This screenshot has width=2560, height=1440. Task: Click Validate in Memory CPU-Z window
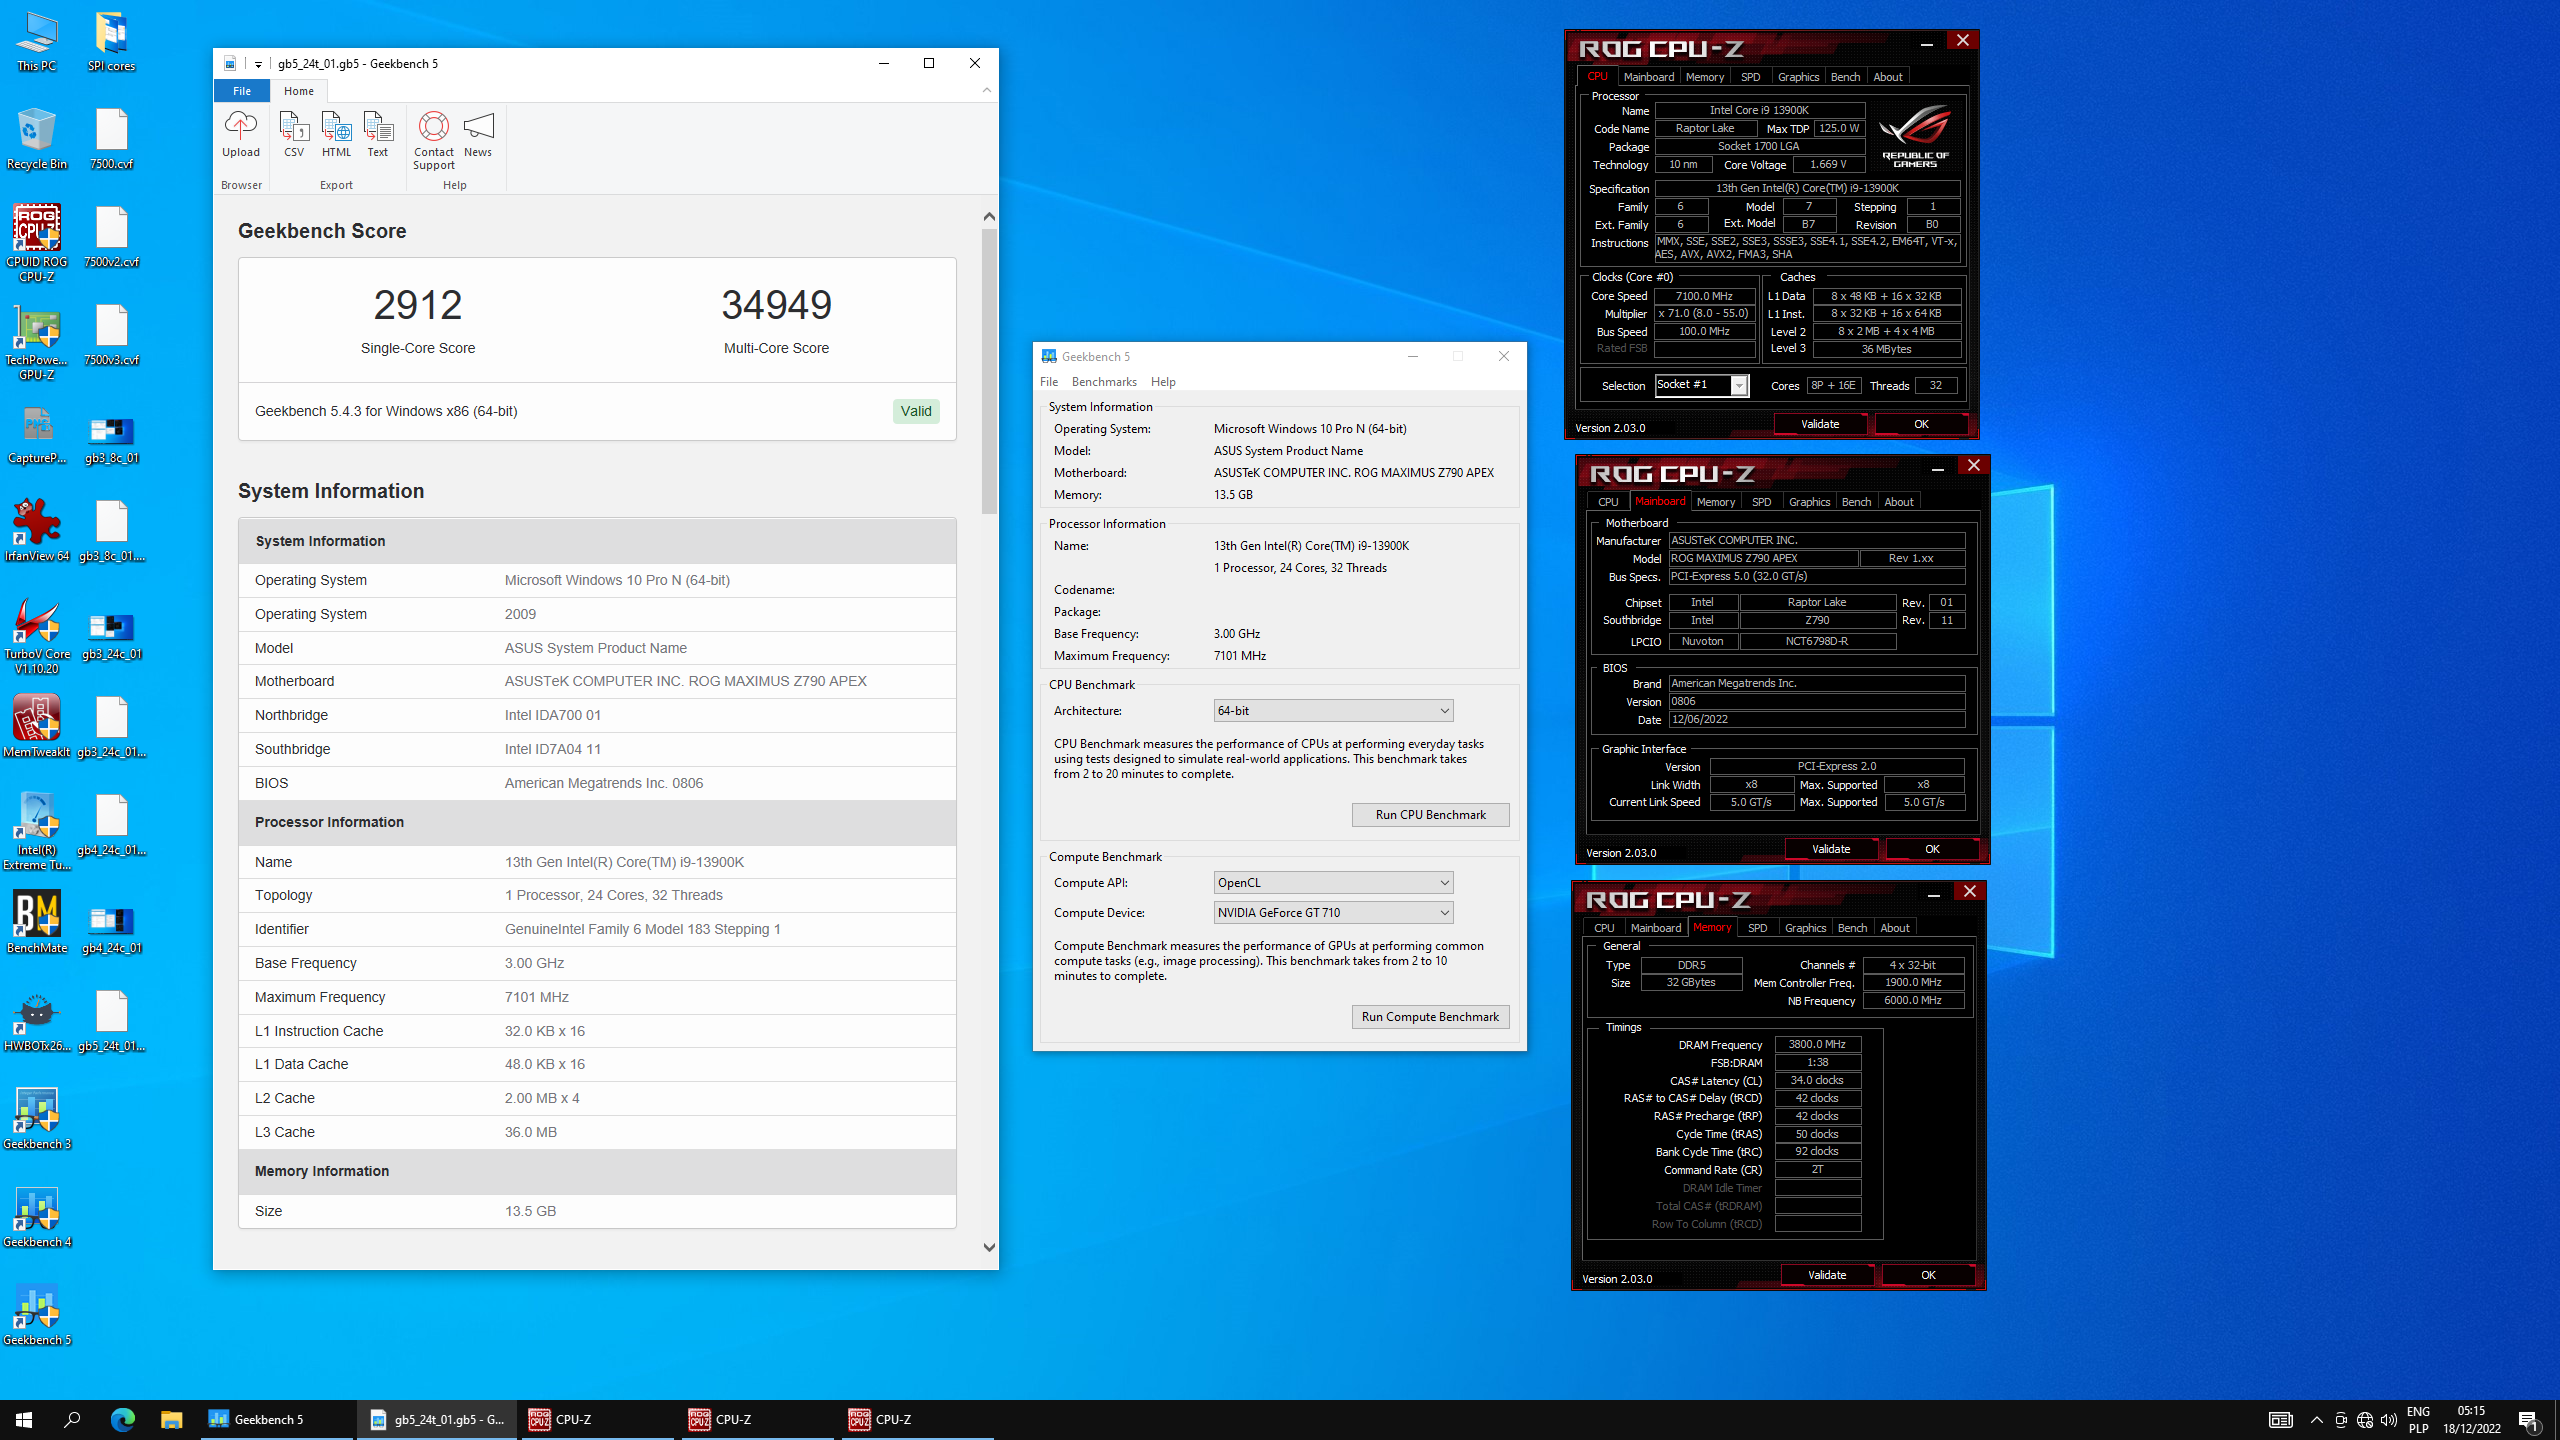pyautogui.click(x=1827, y=1275)
